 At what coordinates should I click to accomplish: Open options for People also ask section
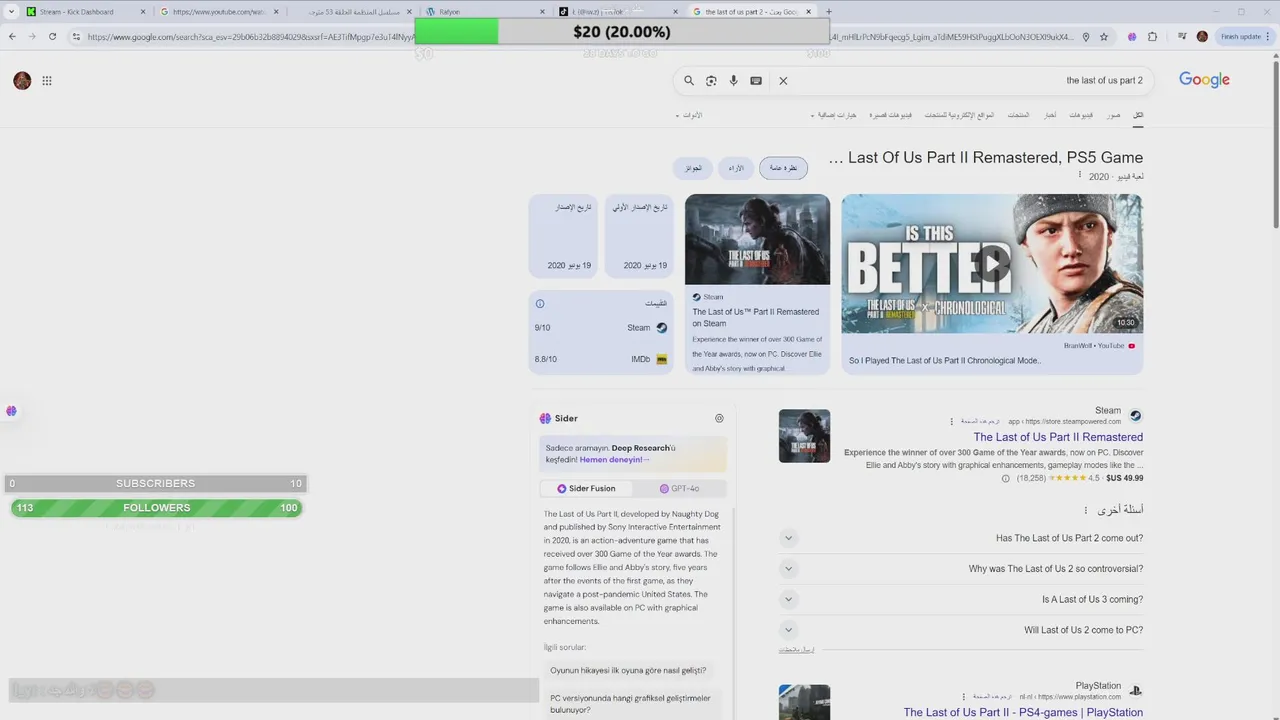coord(1086,510)
